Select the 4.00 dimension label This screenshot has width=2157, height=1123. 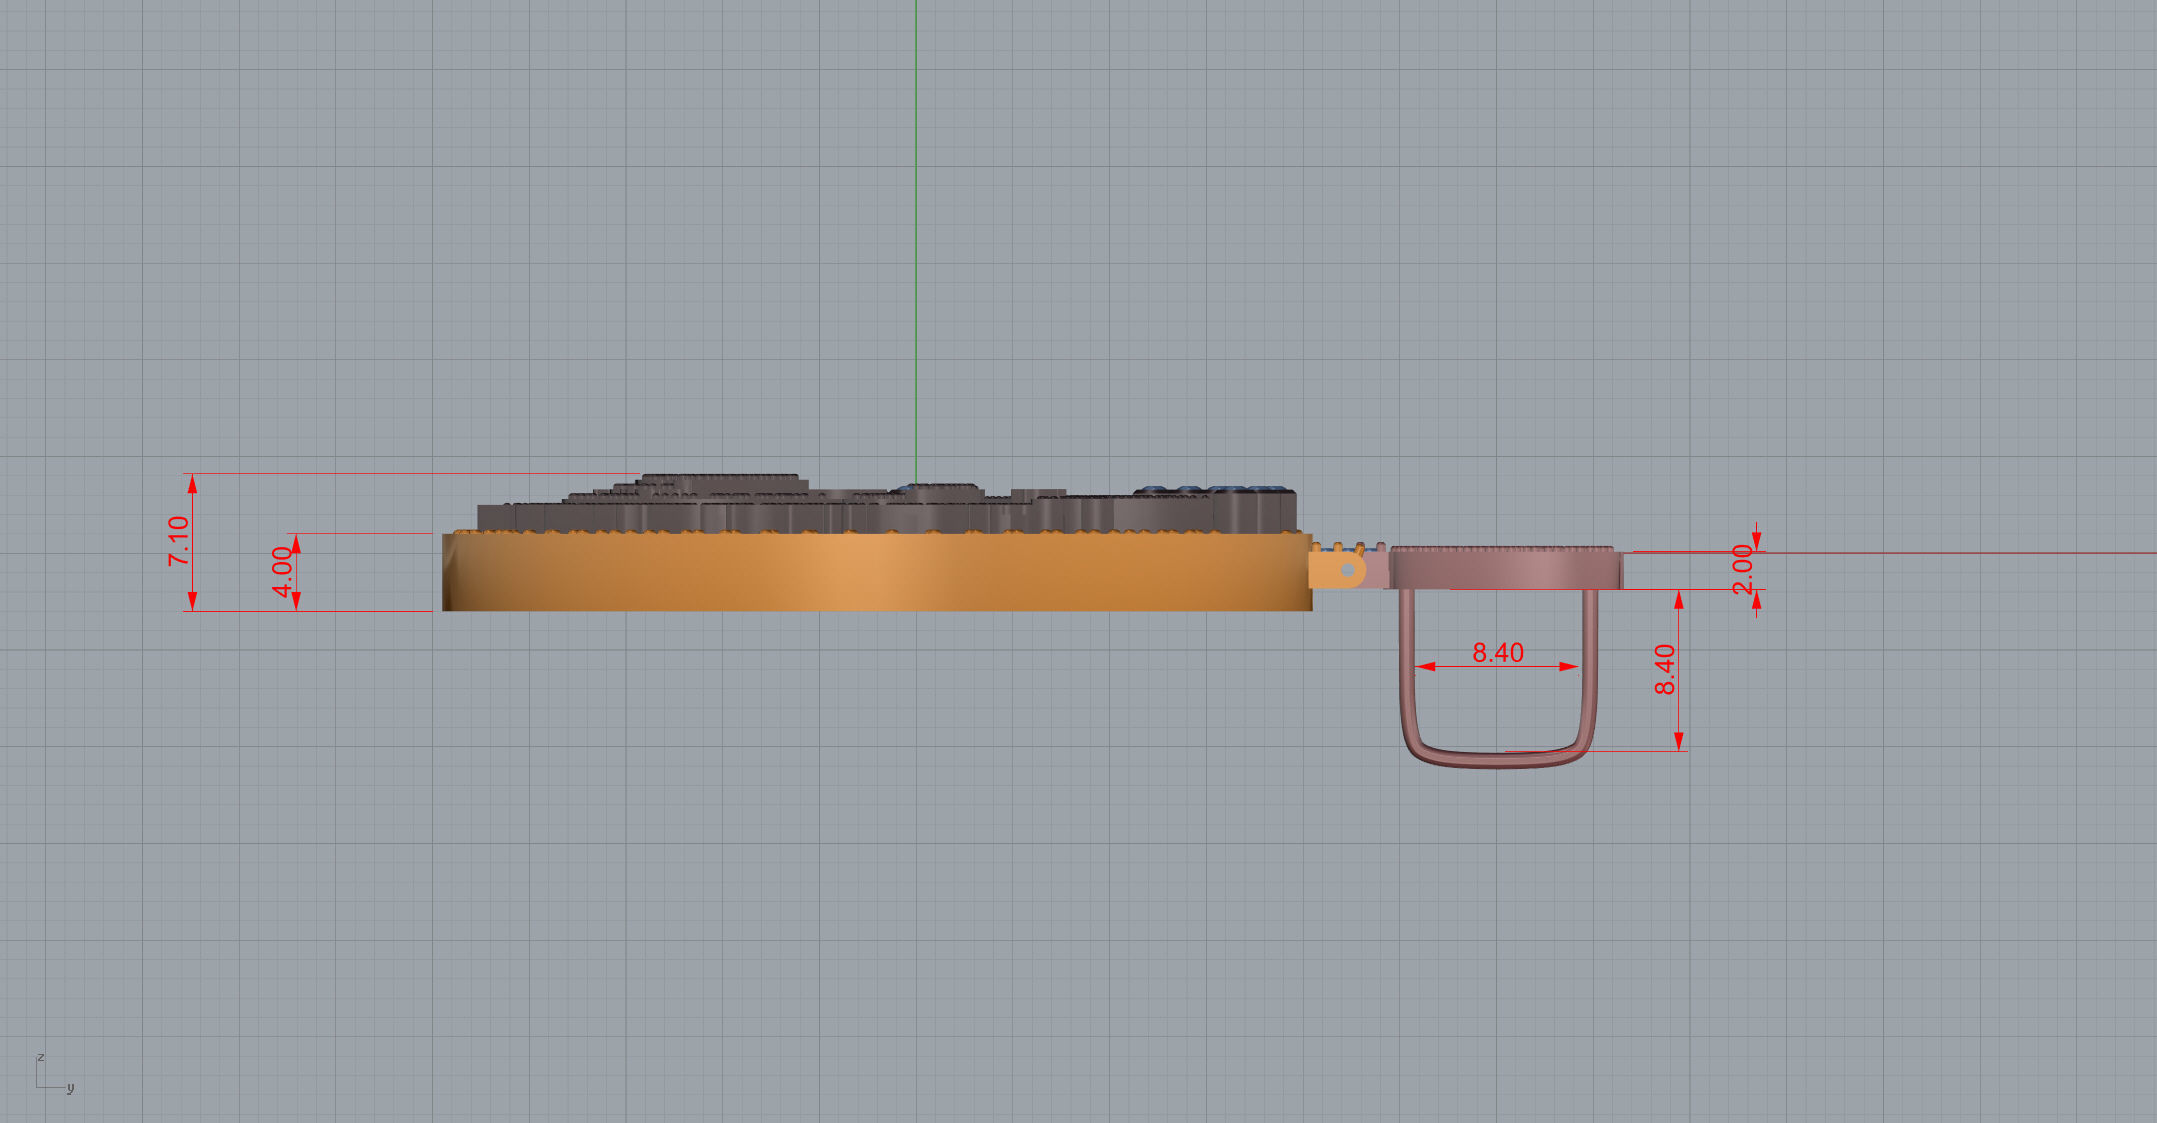[x=283, y=572]
